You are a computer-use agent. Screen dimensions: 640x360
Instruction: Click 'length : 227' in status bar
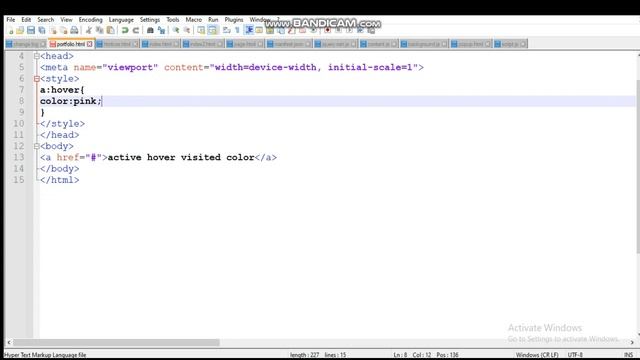coord(304,355)
